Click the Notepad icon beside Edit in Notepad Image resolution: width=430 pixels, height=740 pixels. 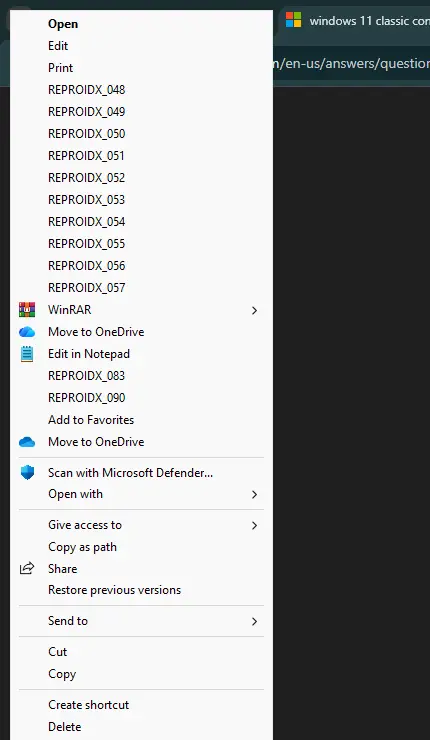[27, 354]
